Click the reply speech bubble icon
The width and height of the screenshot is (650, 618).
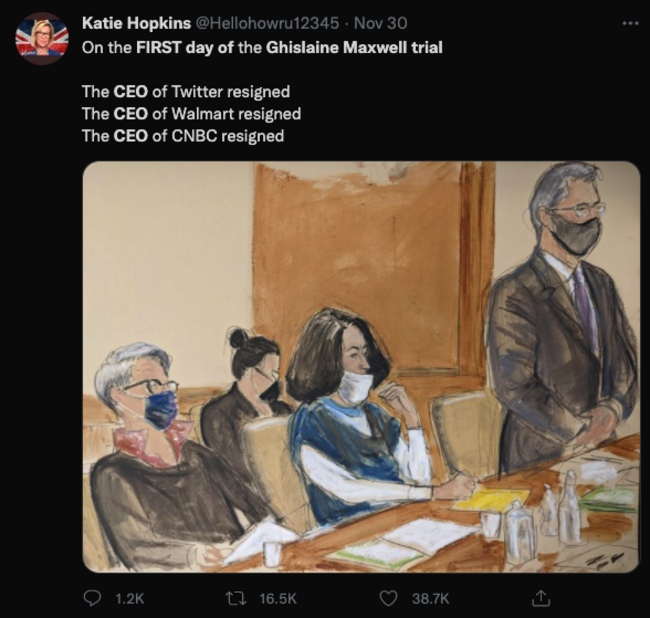tap(92, 598)
